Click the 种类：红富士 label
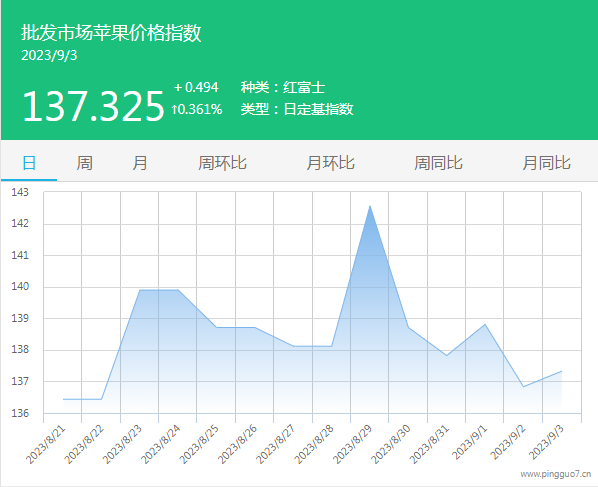This screenshot has width=598, height=487. [x=283, y=87]
